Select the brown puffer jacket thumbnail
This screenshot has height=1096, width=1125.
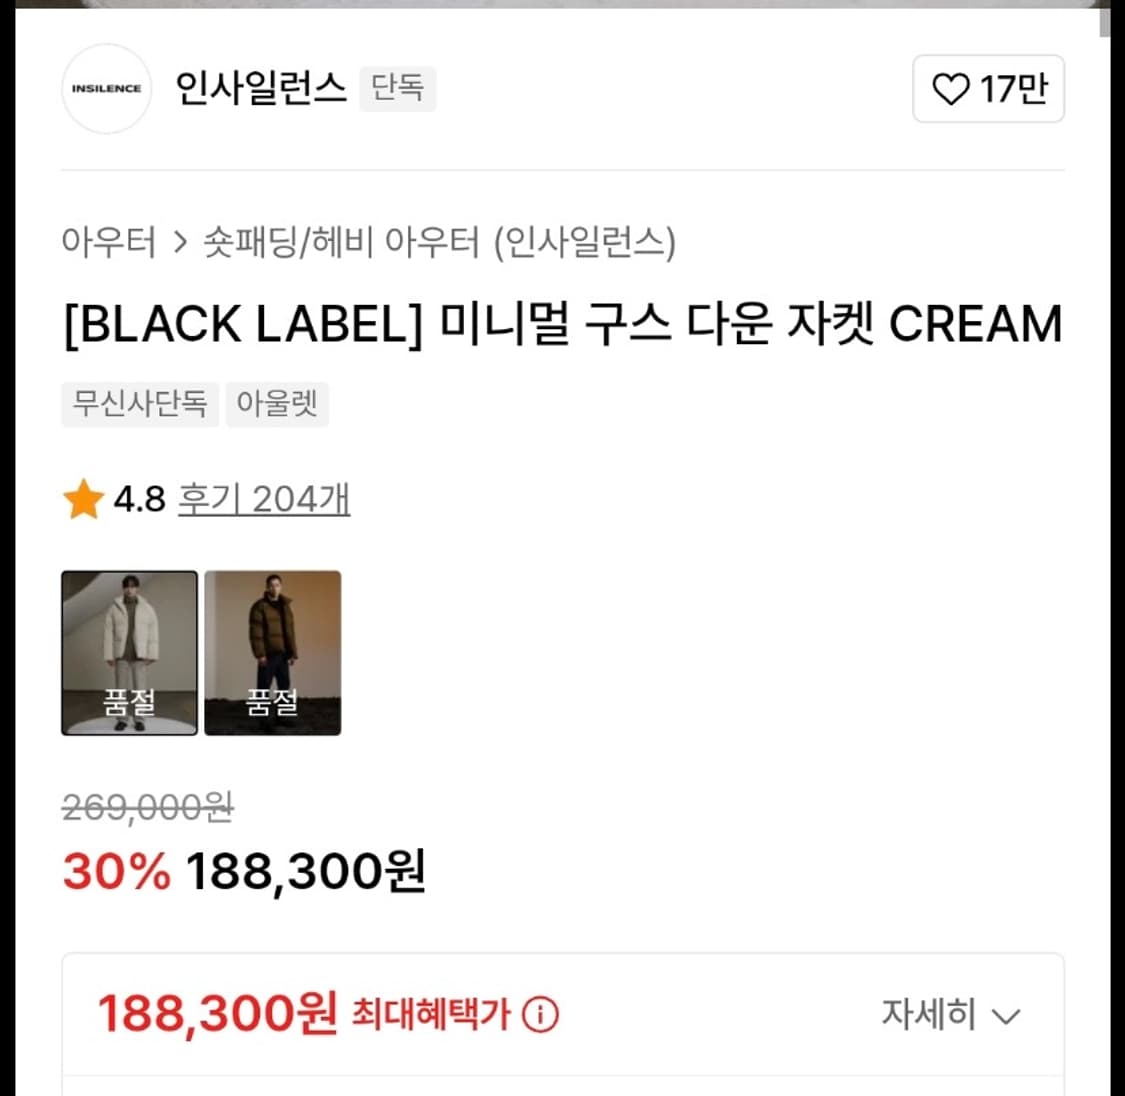[x=273, y=653]
